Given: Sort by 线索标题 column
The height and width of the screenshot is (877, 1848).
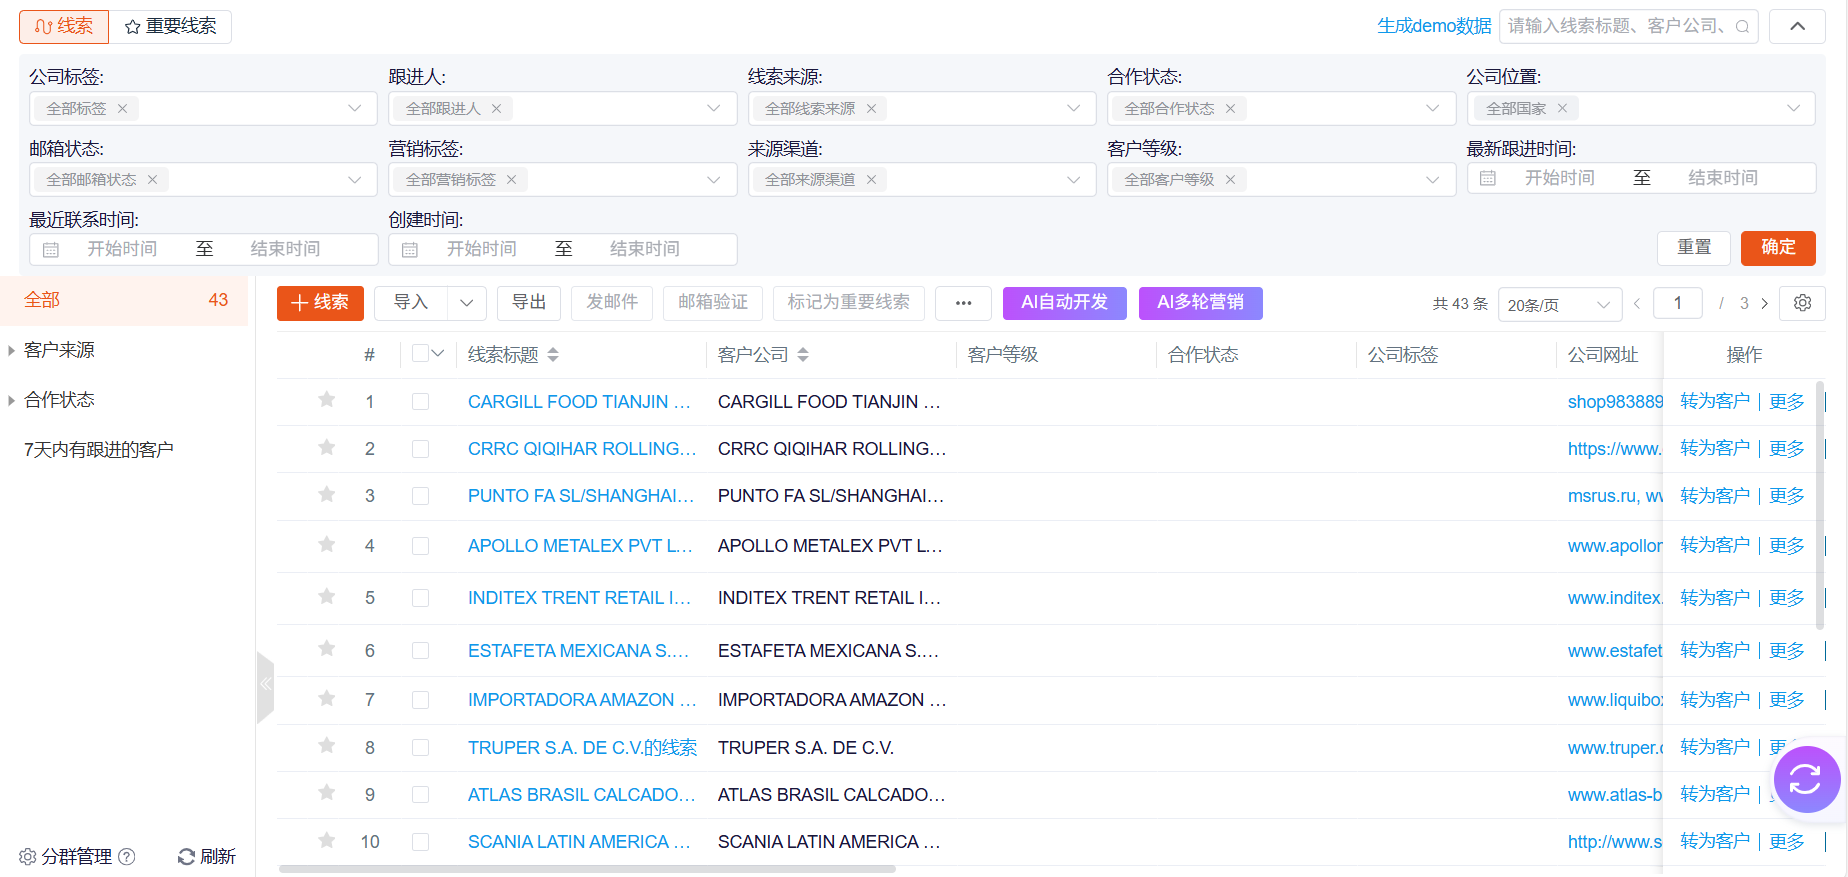Looking at the screenshot, I should coord(553,355).
